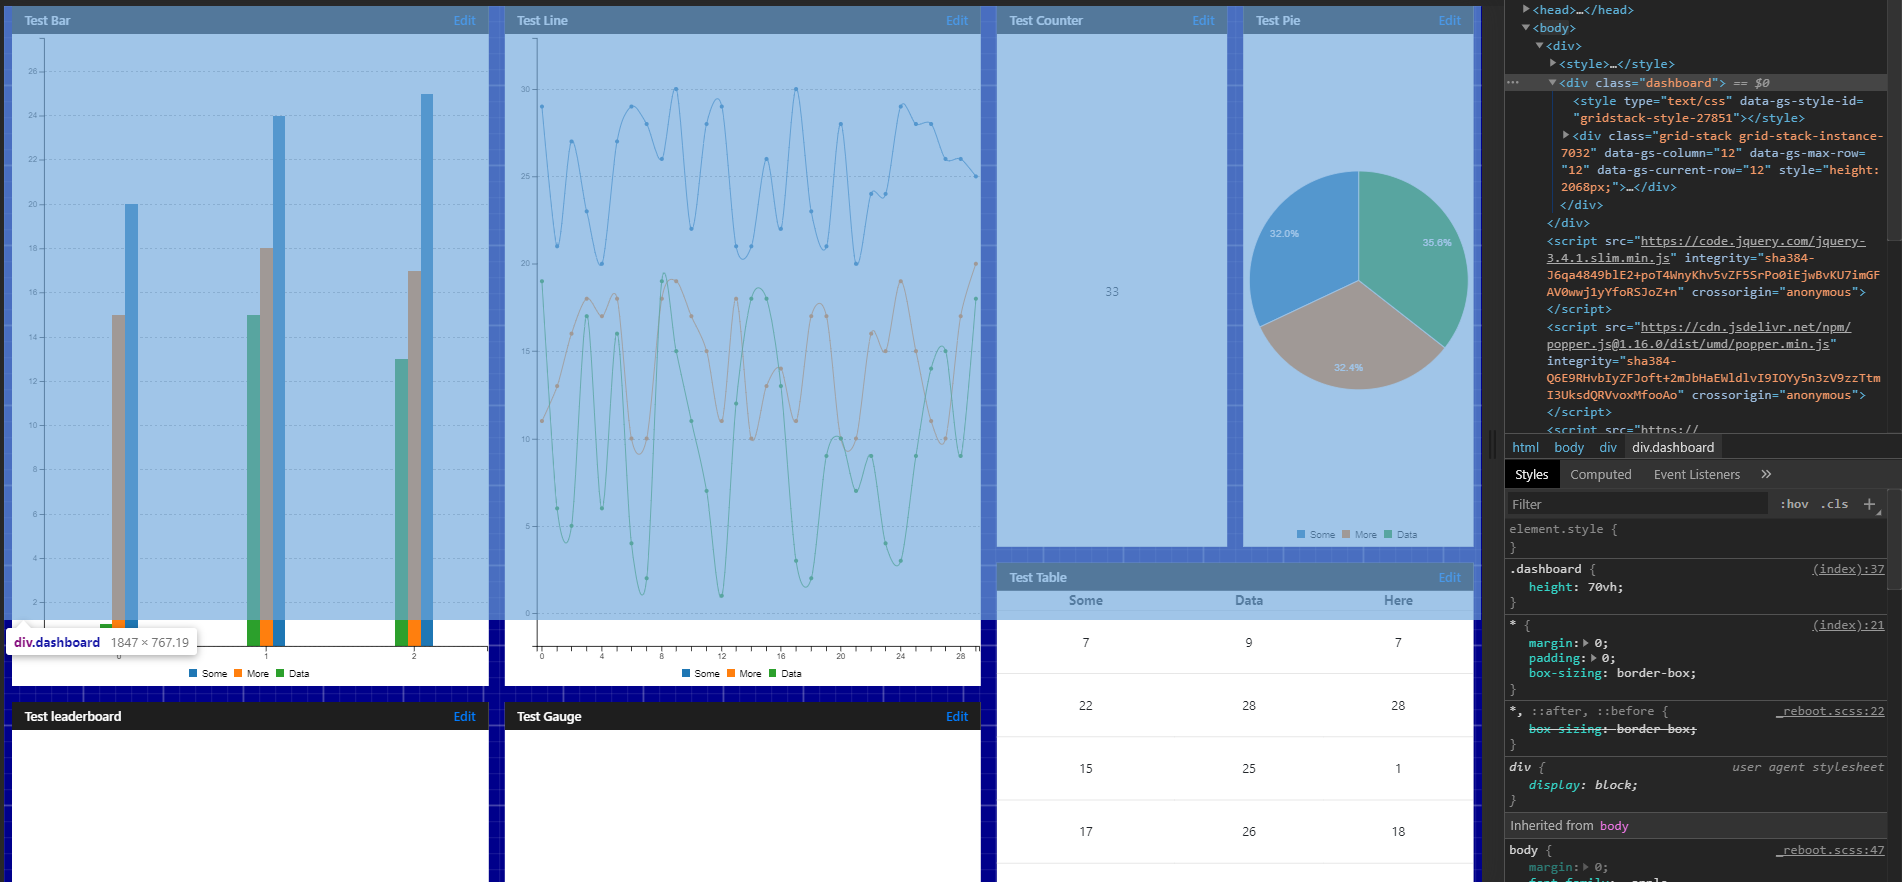Open _reboot.scss:47 source link
The height and width of the screenshot is (882, 1902).
click(1830, 850)
